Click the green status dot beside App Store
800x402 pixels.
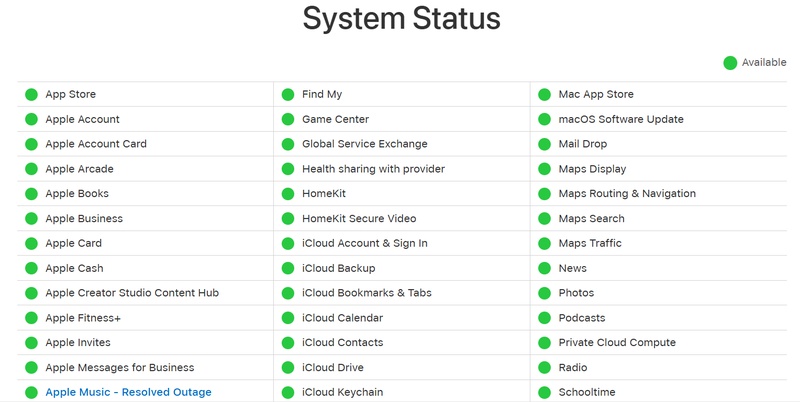pyautogui.click(x=32, y=94)
